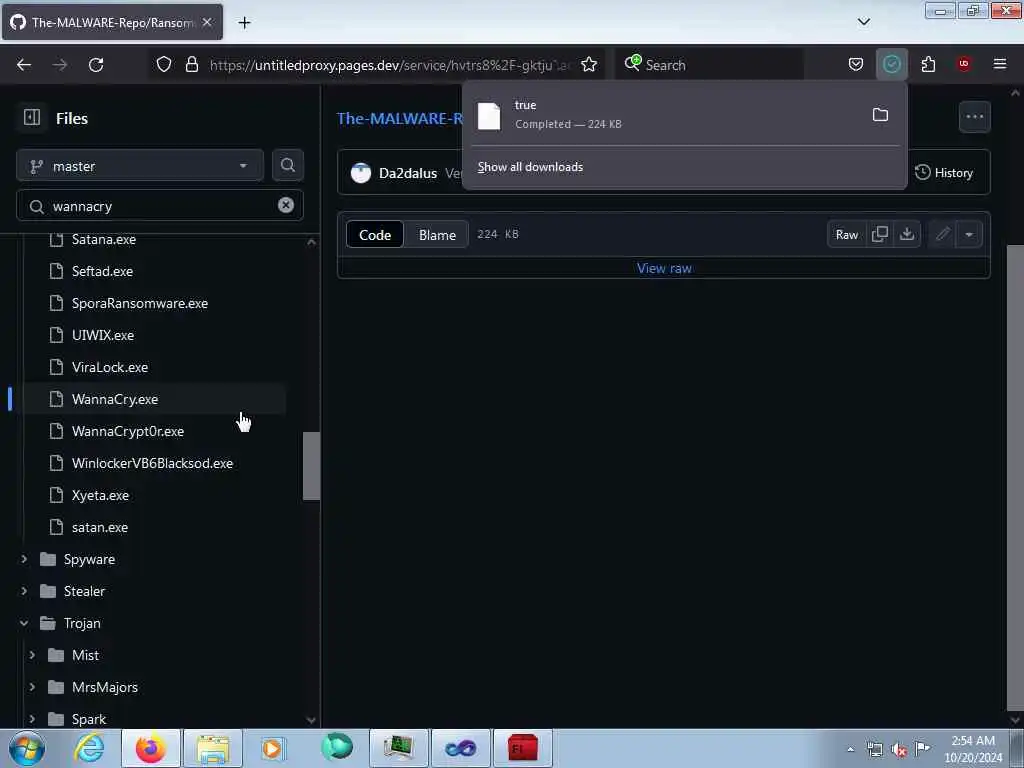Viewport: 1024px width, 768px height.
Task: Open WinlockerVB6Blacksod.exe file
Action: point(154,463)
